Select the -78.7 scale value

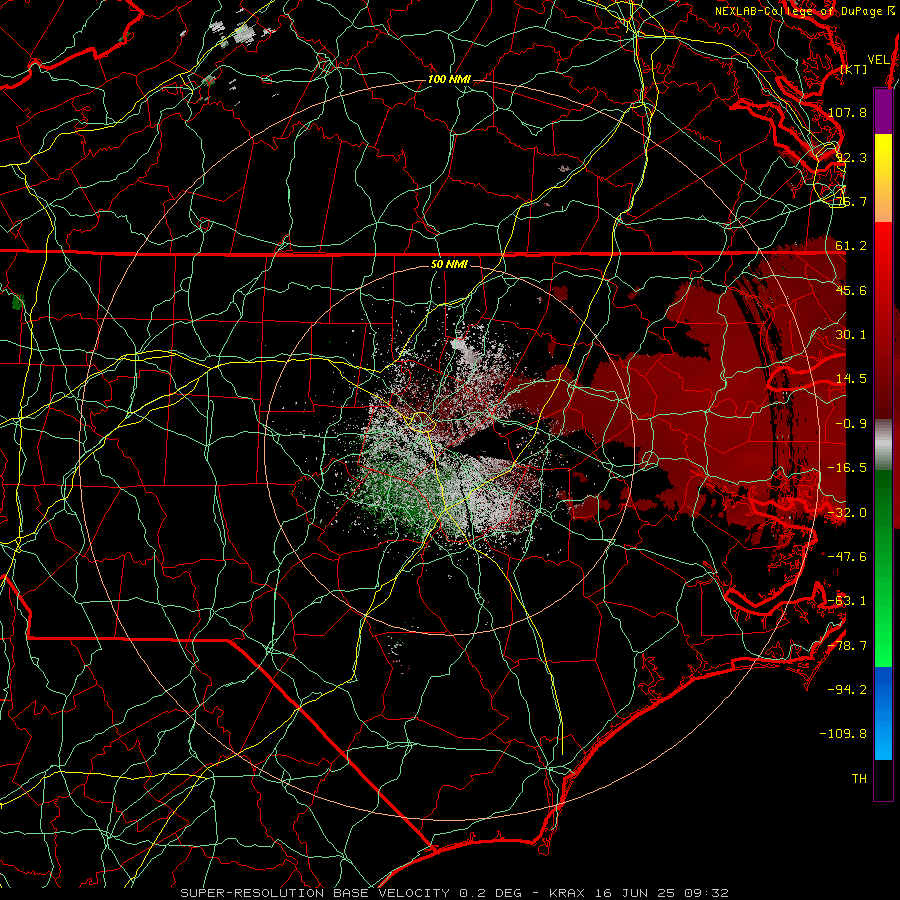(x=847, y=646)
